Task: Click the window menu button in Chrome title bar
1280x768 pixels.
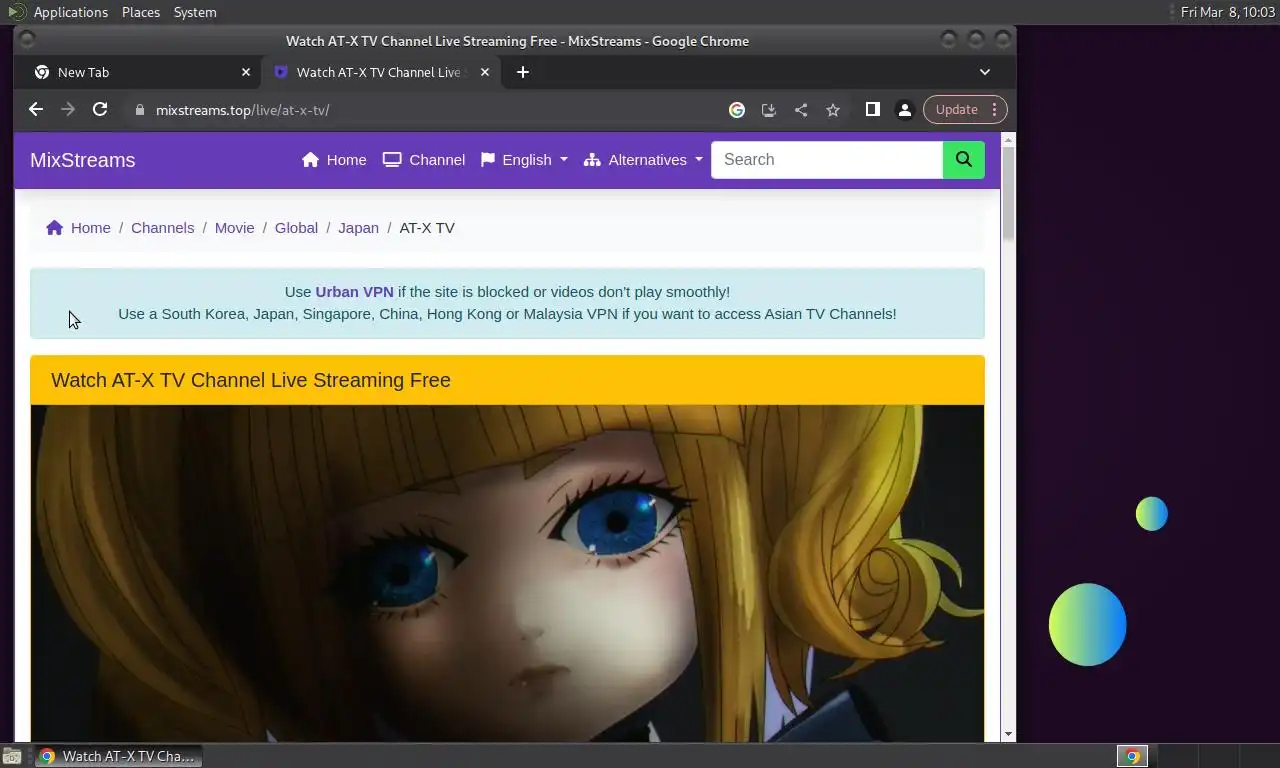Action: click(x=28, y=40)
